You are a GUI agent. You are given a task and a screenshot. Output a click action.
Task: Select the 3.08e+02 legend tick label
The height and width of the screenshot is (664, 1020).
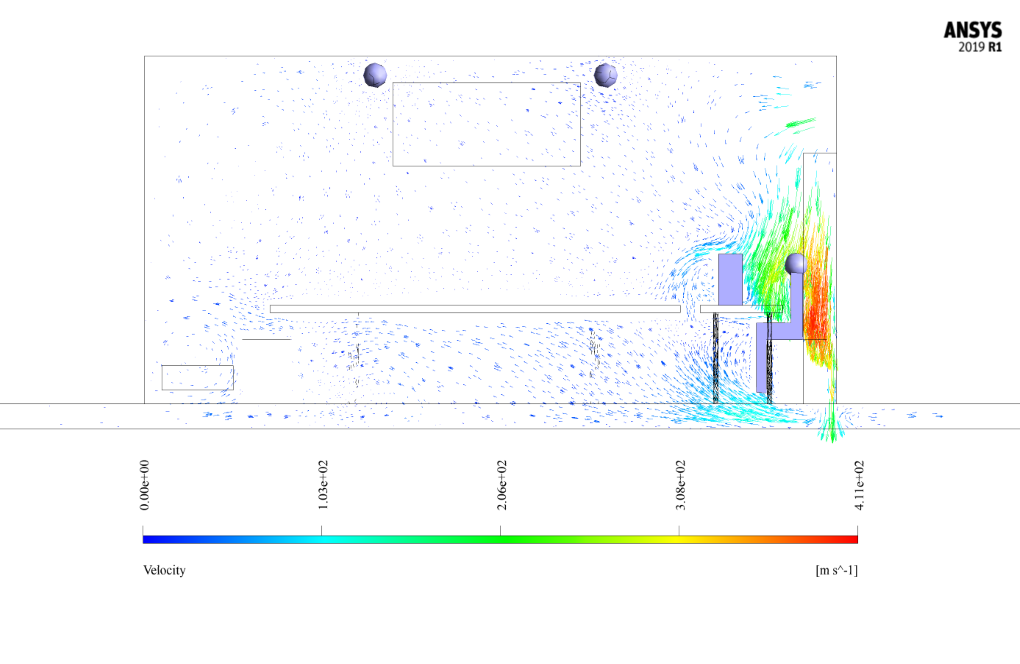point(680,485)
